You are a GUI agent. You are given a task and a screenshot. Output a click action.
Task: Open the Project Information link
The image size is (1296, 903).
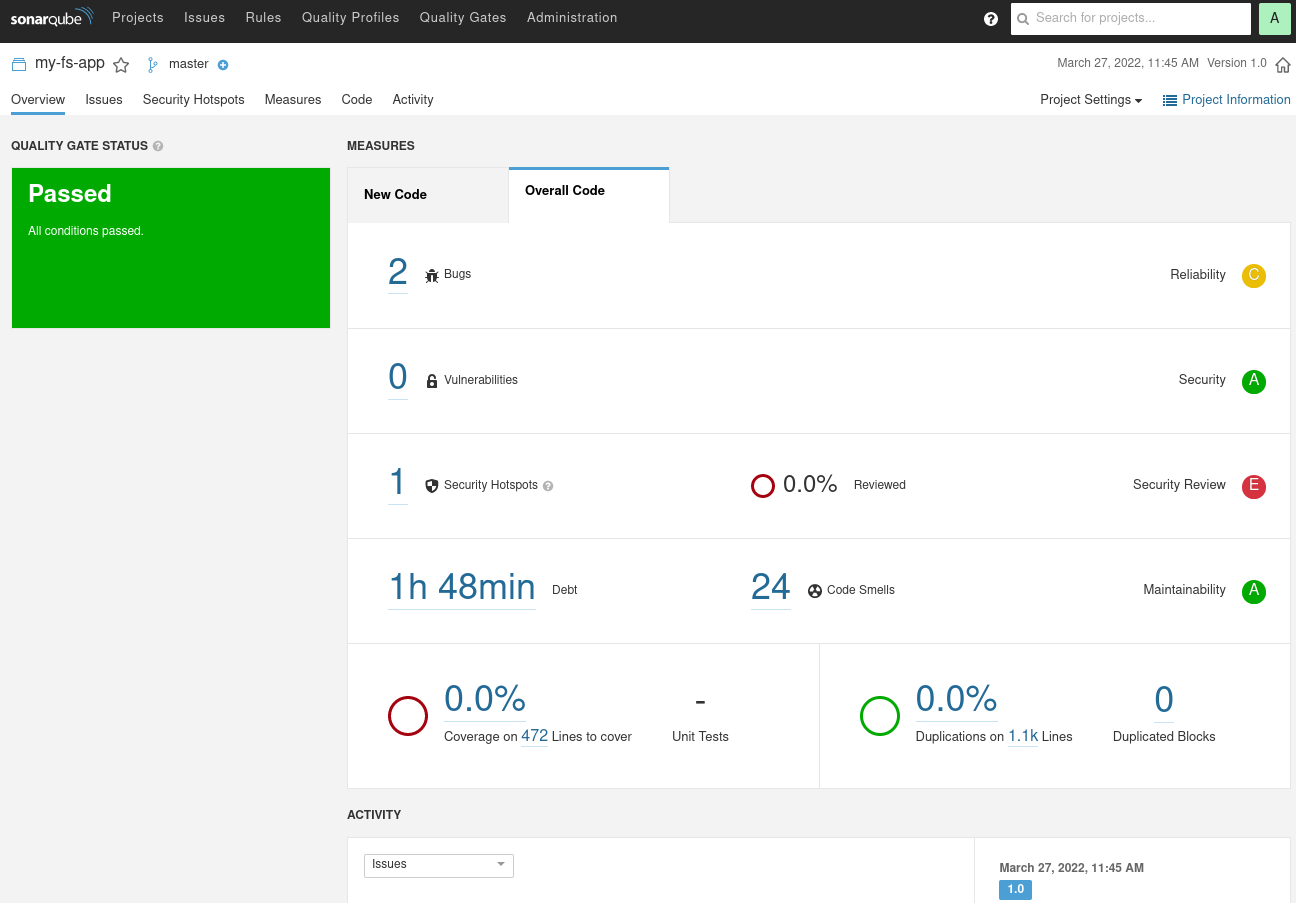pyautogui.click(x=1226, y=100)
